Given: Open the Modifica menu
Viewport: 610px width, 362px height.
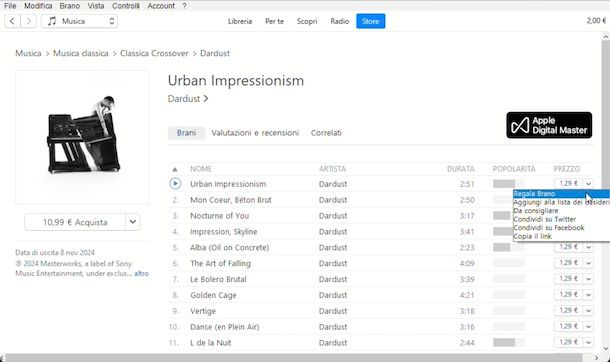Looking at the screenshot, I should click(x=38, y=6).
